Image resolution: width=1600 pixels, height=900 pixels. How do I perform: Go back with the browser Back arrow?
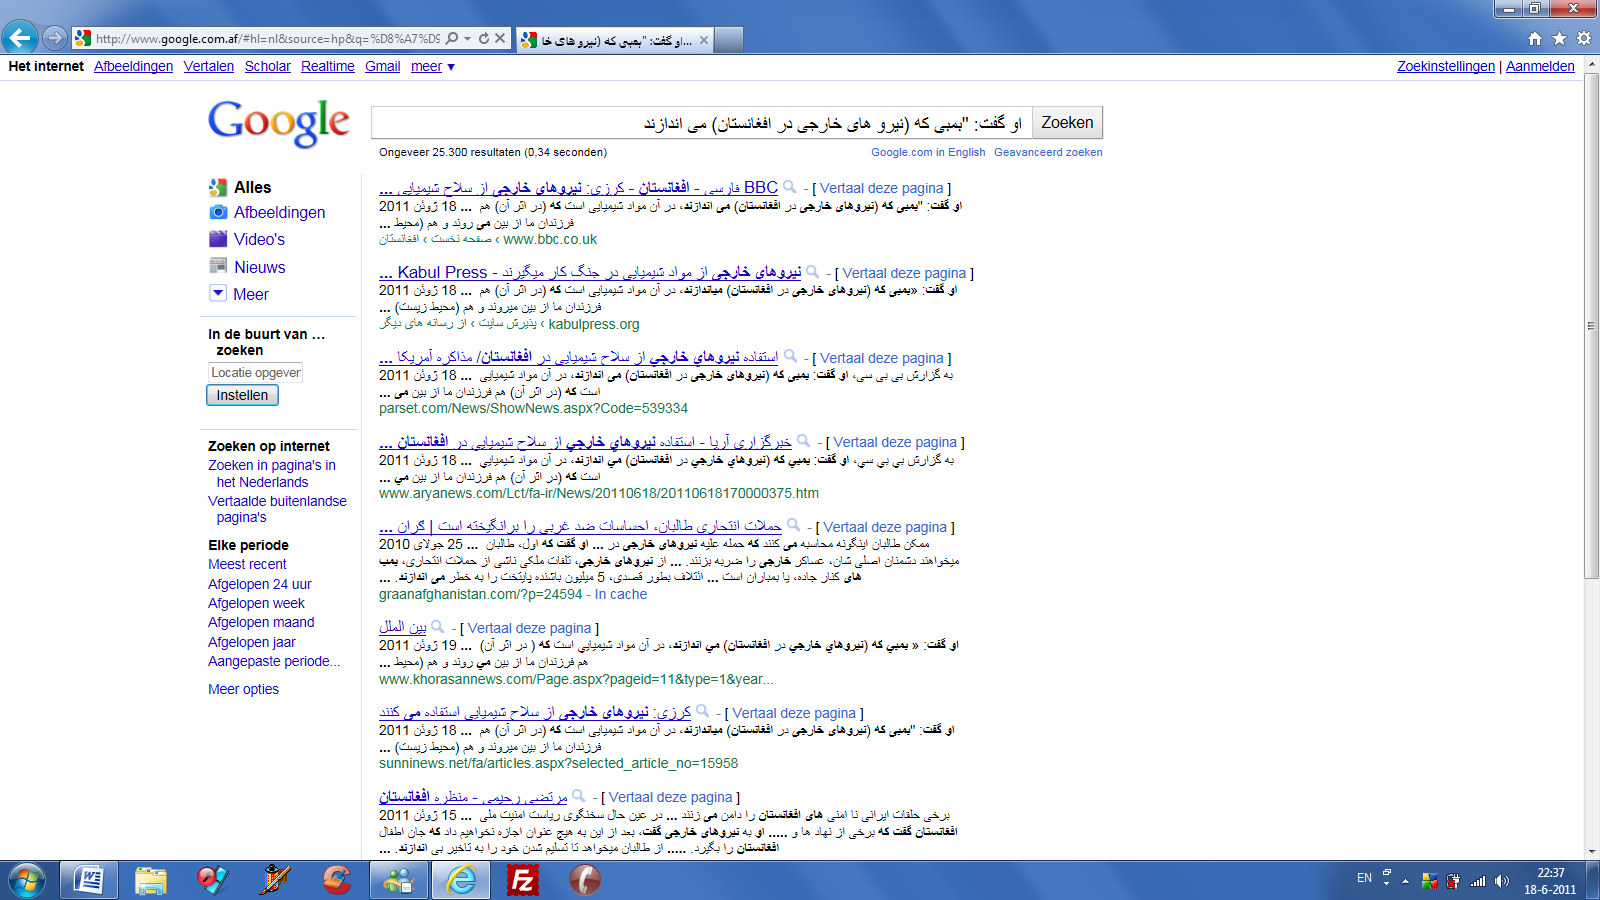[20, 38]
